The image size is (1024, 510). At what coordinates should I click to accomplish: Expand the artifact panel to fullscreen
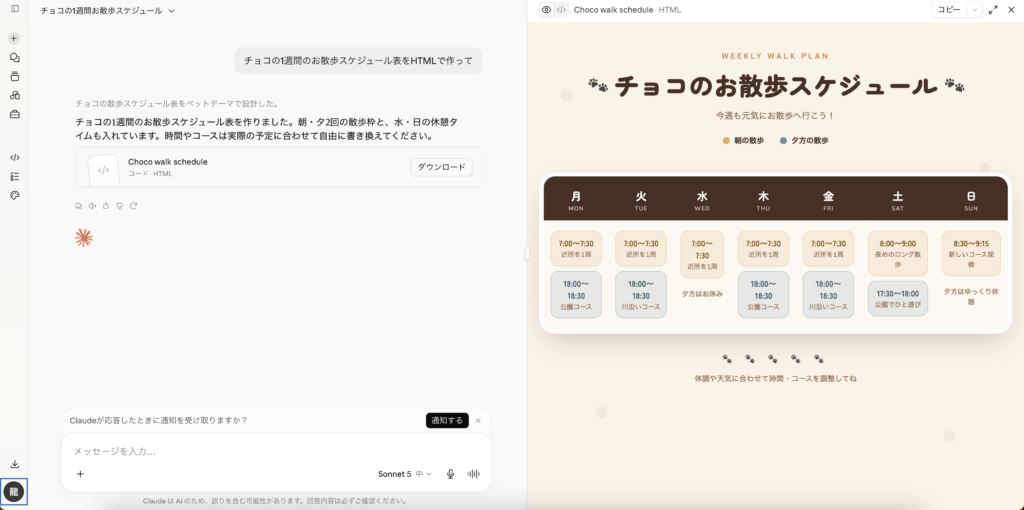point(993,10)
